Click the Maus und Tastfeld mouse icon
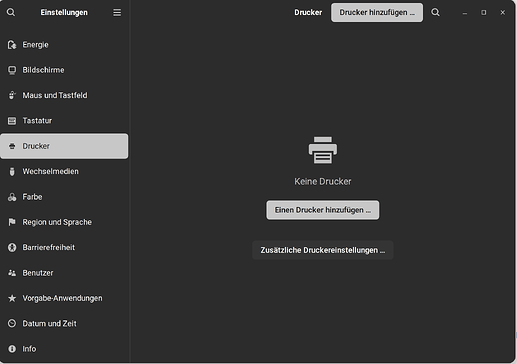The width and height of the screenshot is (517, 364). [12, 95]
